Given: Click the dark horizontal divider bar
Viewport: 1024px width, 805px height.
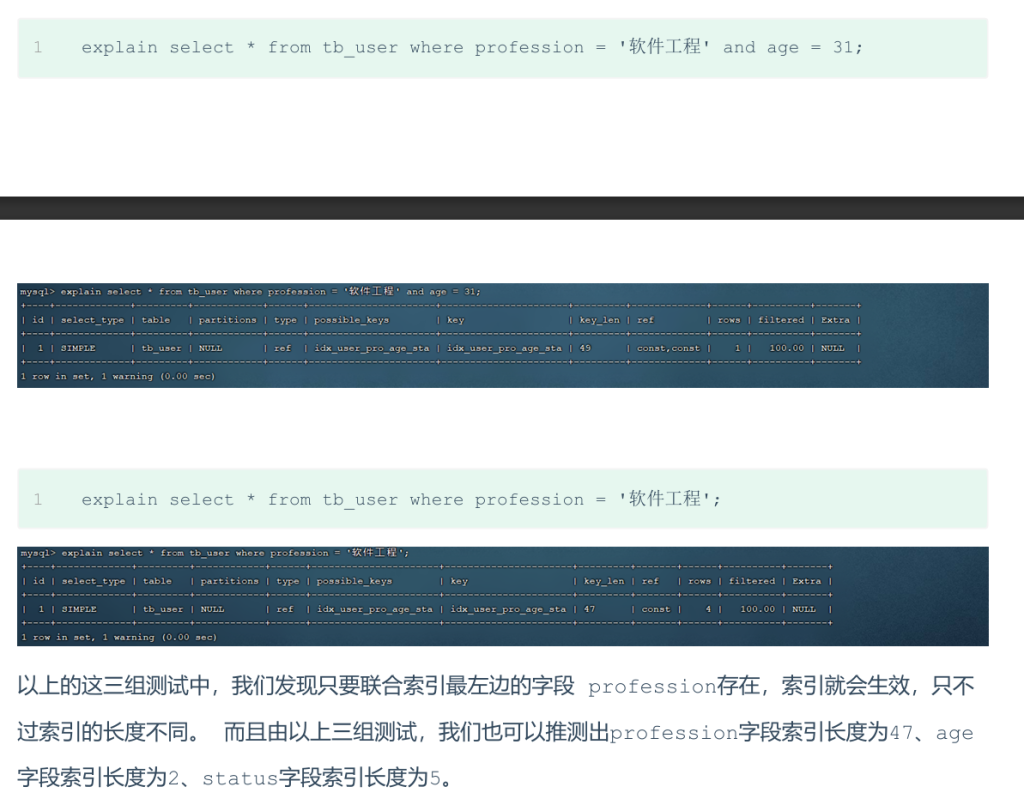Looking at the screenshot, I should tap(512, 208).
